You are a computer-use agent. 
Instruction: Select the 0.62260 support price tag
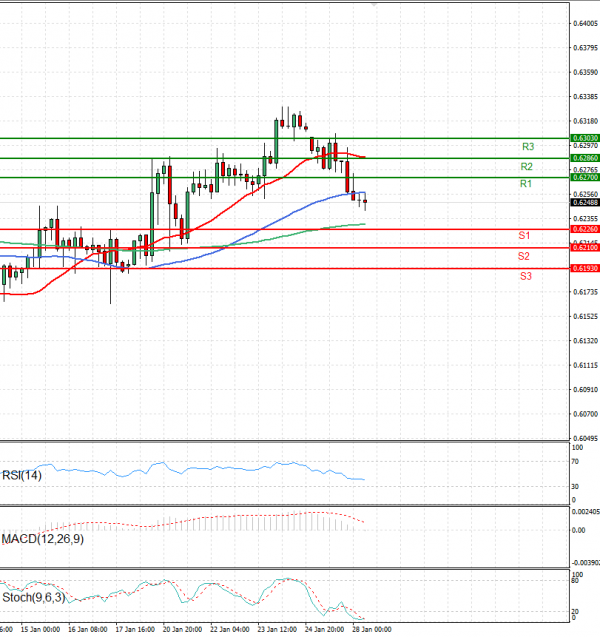[585, 230]
